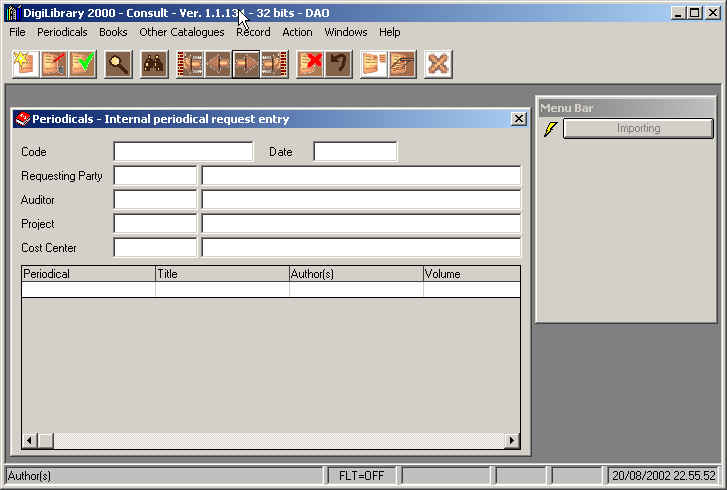This screenshot has height=490, width=727.
Task: Open search with the magnifying glass icon
Action: pyautogui.click(x=118, y=64)
